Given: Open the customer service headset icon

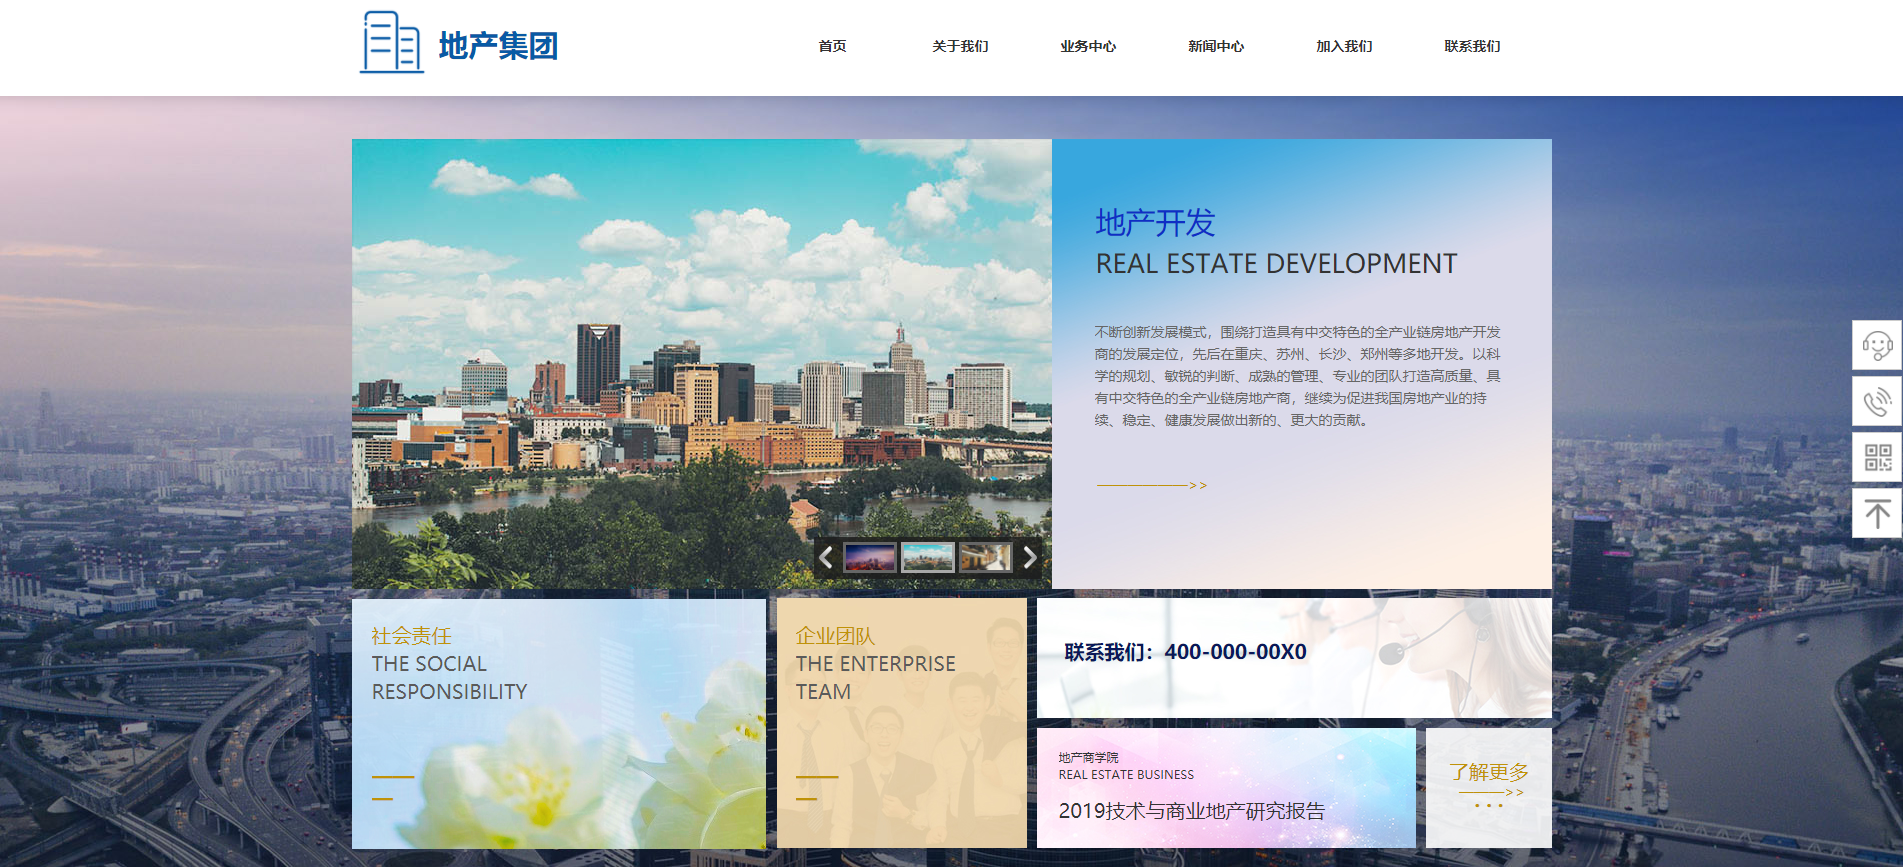Looking at the screenshot, I should (1876, 346).
